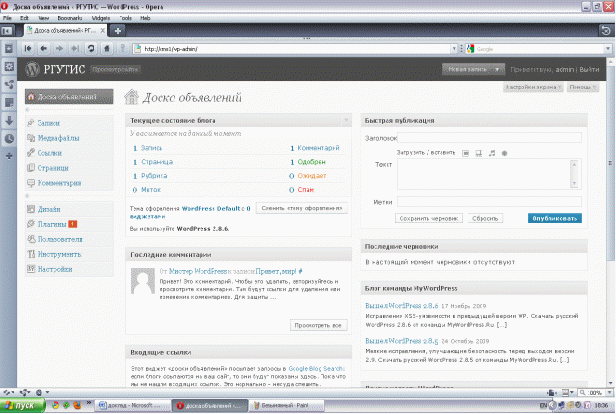Image resolution: width=616 pixels, height=414 pixels.
Task: Open the Bookmarks menu
Action: 70,18
